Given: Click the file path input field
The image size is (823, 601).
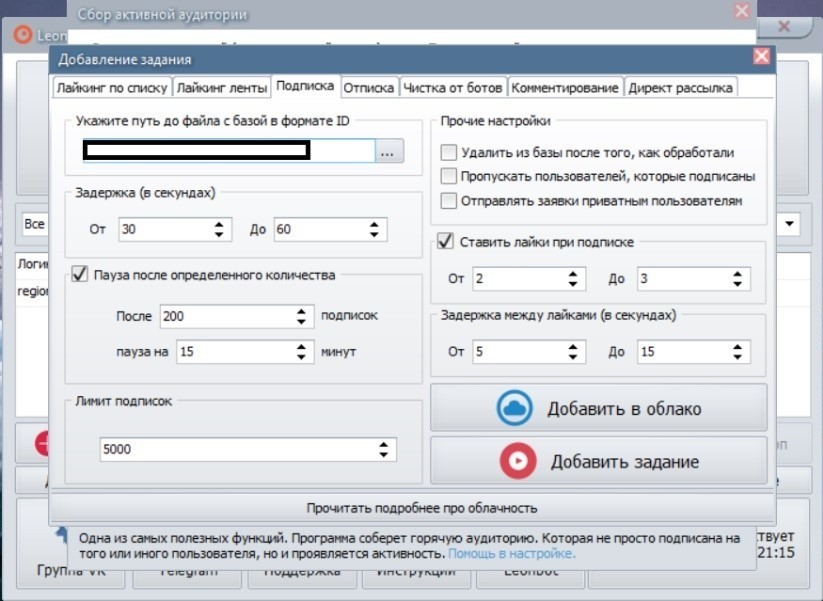Looking at the screenshot, I should click(229, 151).
